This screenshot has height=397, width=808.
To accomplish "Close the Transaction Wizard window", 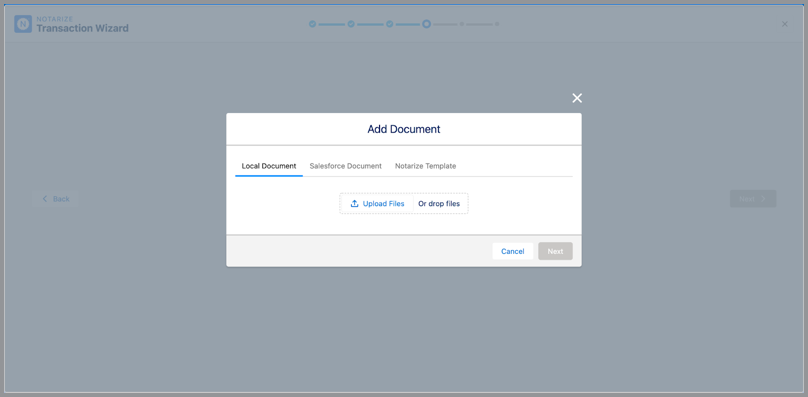I will pos(785,24).
